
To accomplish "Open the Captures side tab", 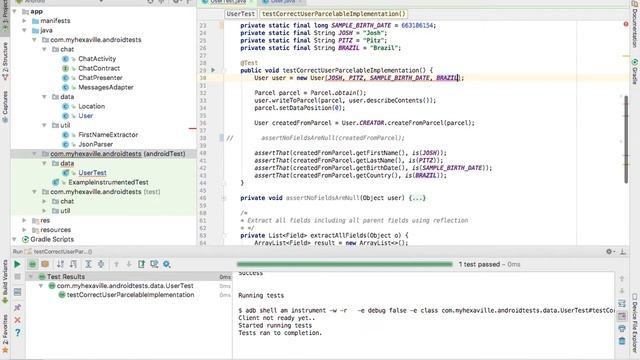I will click(x=5, y=106).
